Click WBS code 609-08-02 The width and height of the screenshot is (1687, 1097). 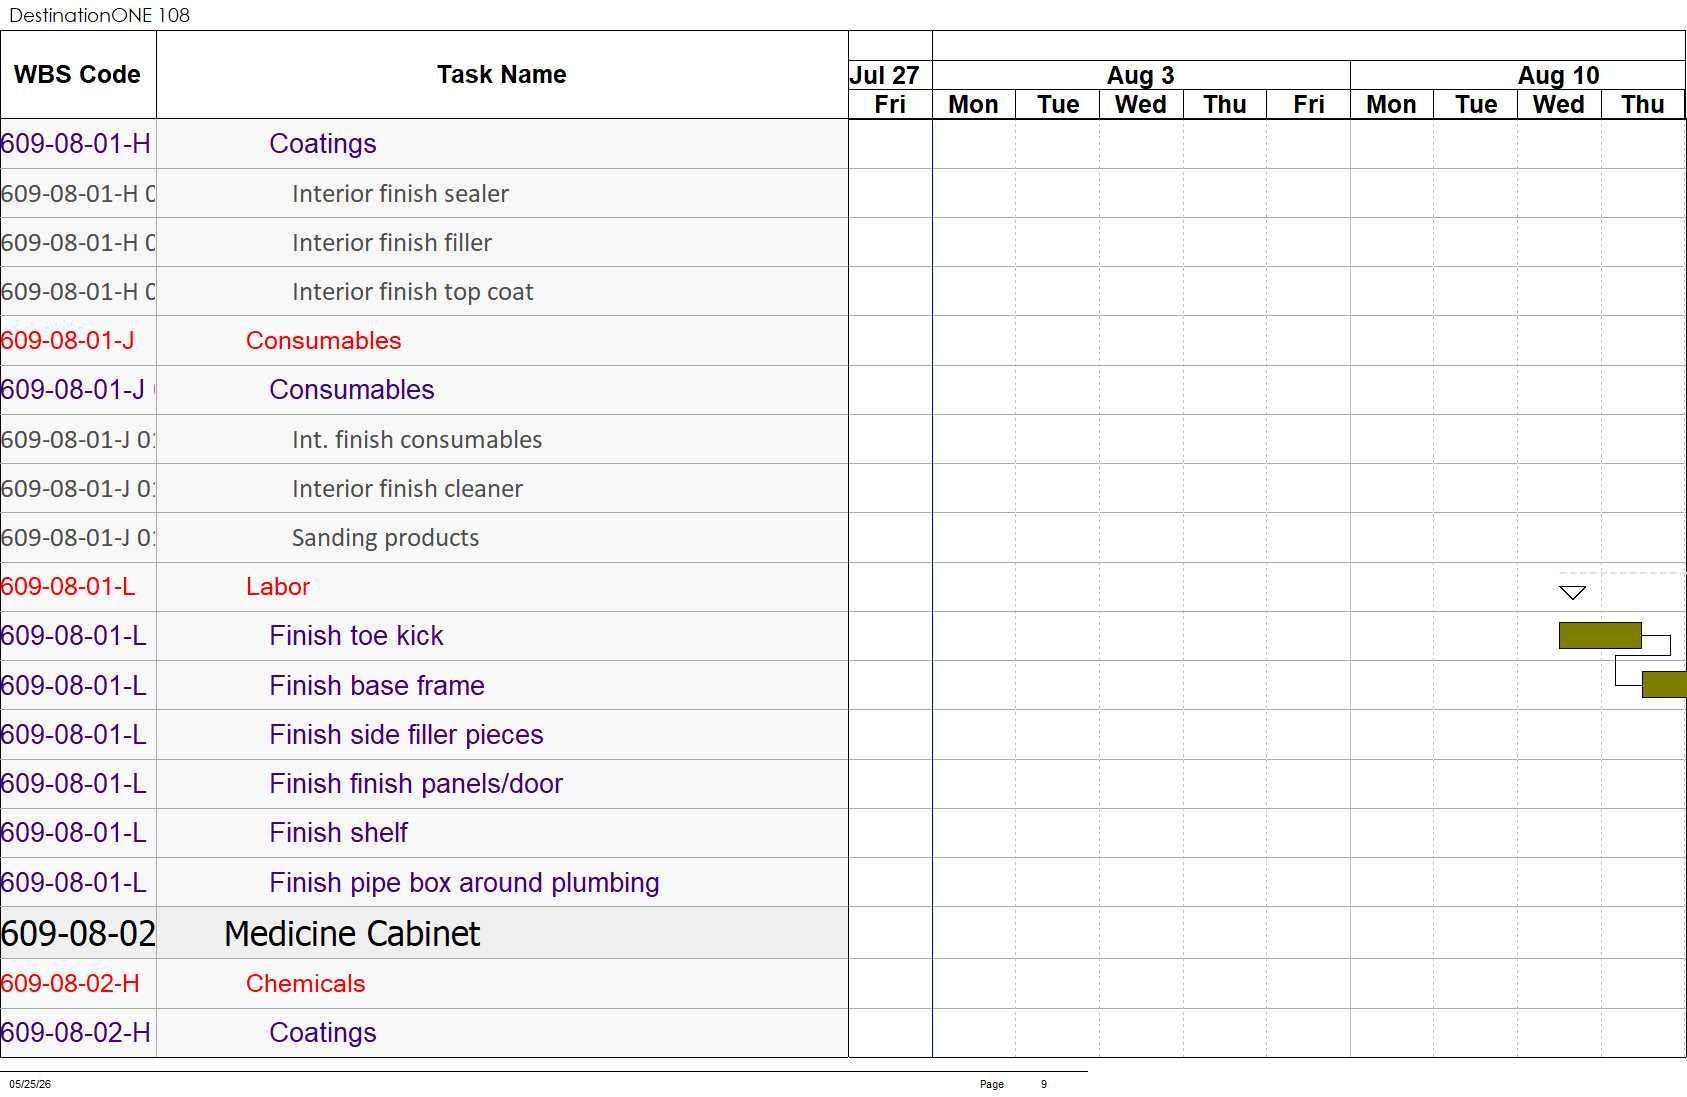click(78, 933)
